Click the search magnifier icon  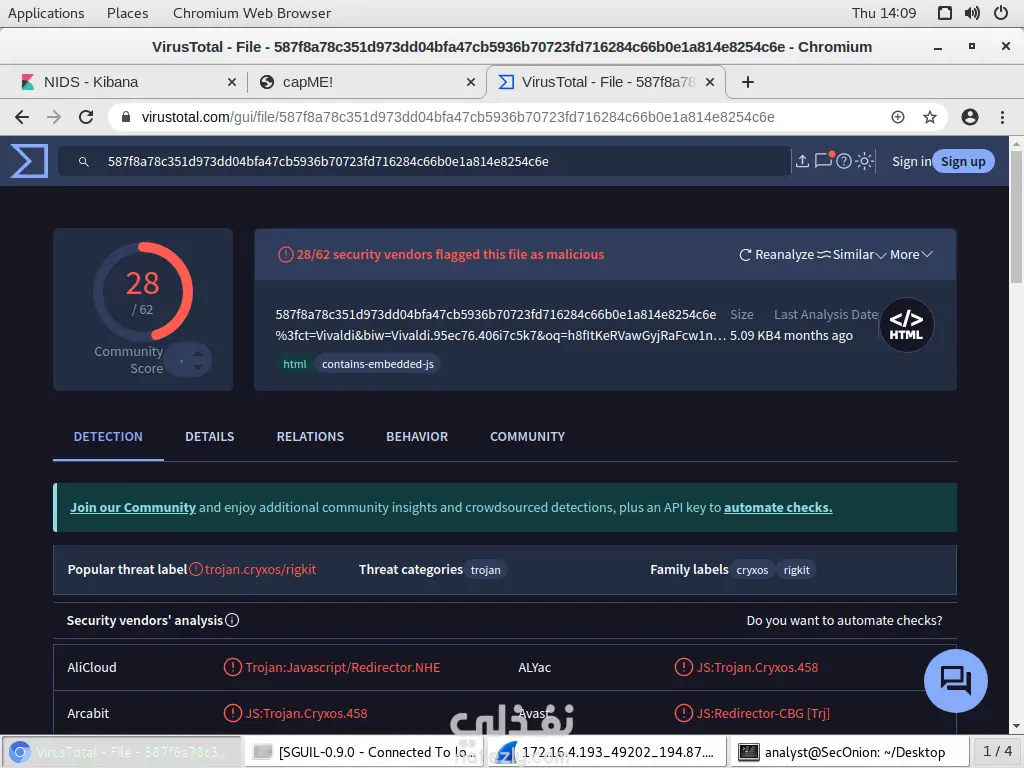point(84,161)
